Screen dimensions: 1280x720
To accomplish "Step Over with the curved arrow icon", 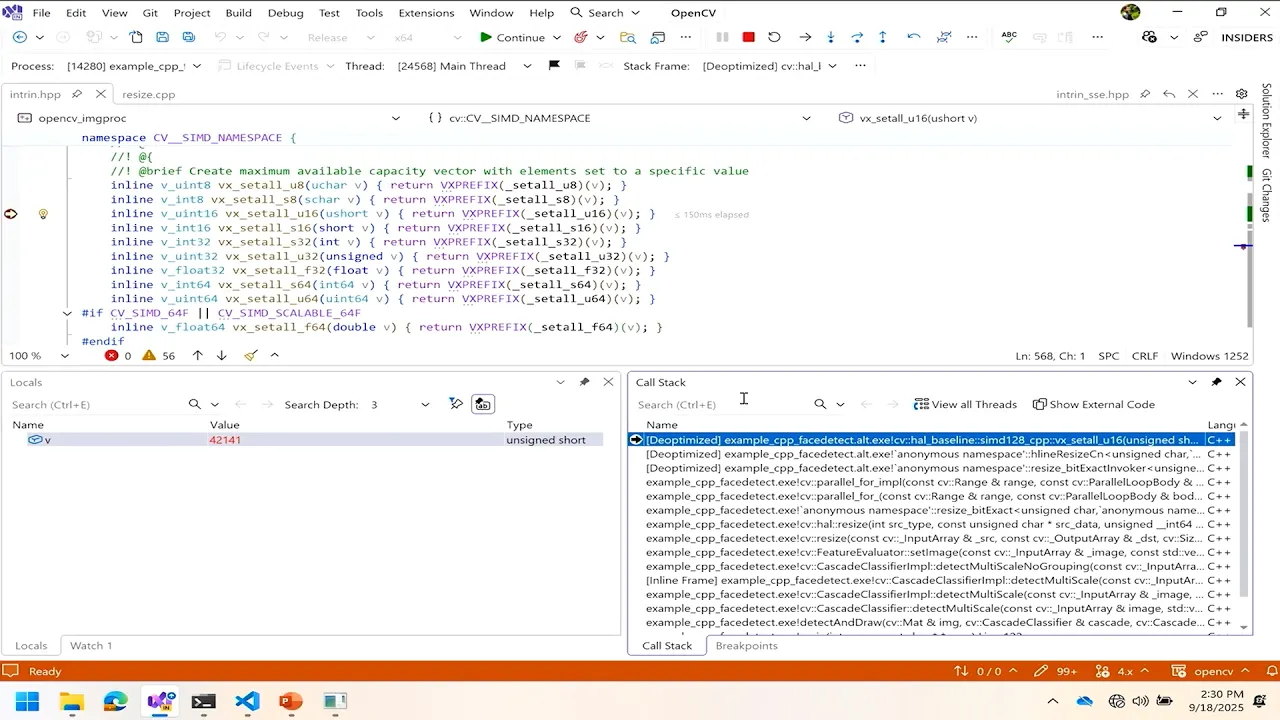I will (857, 37).
